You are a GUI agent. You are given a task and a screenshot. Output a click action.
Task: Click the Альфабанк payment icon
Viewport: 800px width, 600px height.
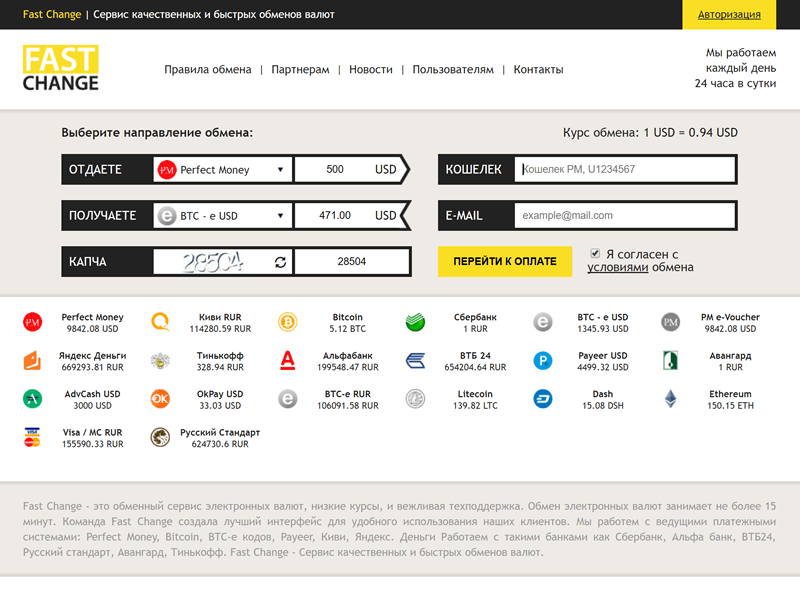(288, 359)
